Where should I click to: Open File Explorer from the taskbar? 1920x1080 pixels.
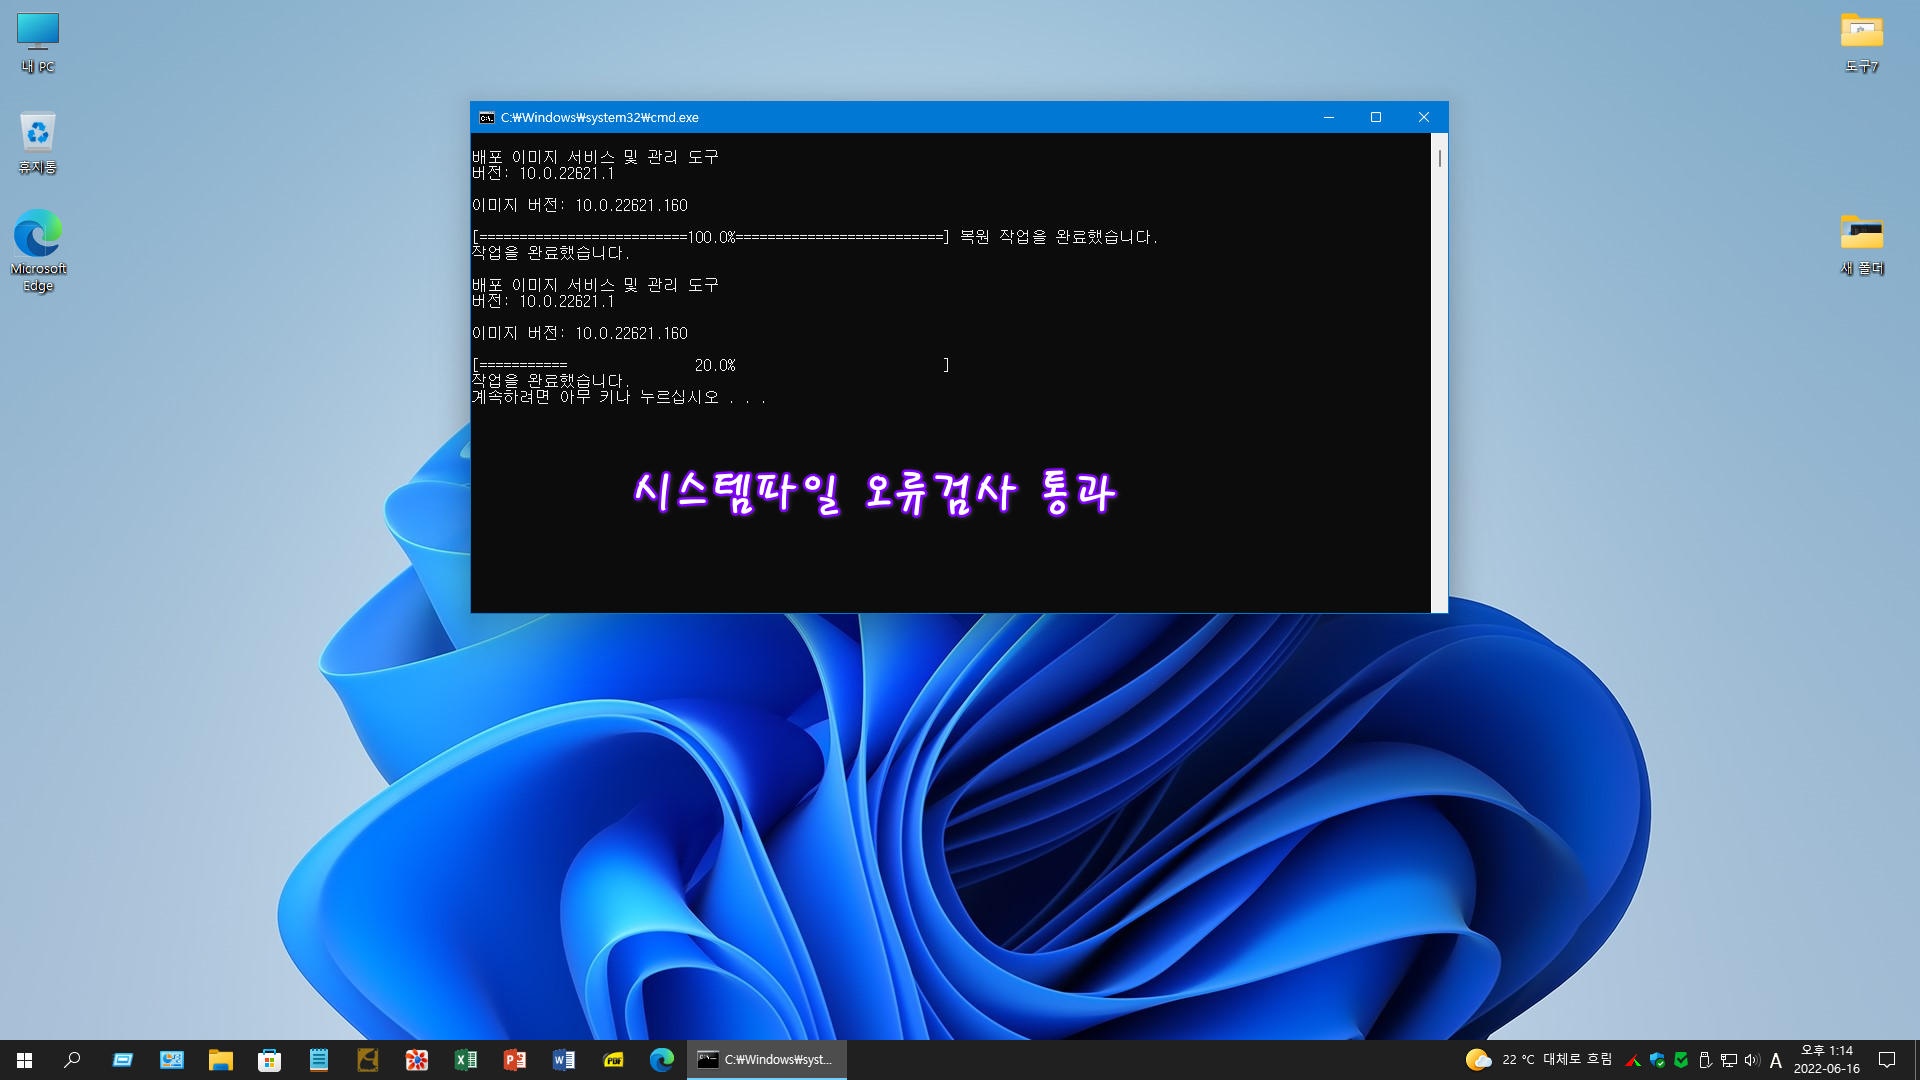220,1060
